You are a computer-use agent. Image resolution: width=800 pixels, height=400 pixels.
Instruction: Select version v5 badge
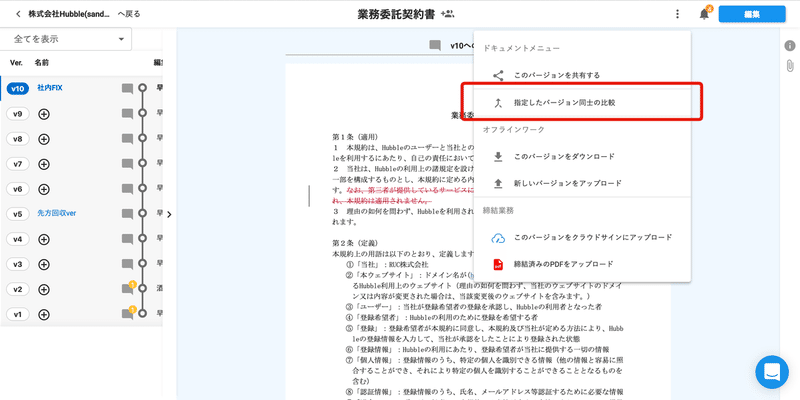[18, 214]
